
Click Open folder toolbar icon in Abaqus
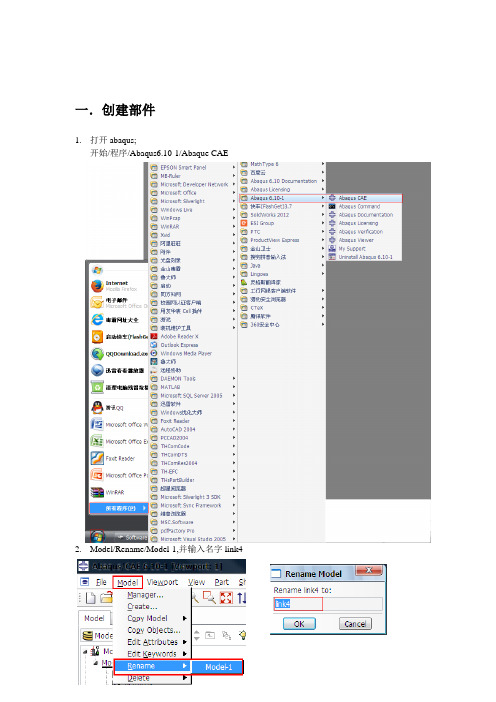click(x=106, y=598)
